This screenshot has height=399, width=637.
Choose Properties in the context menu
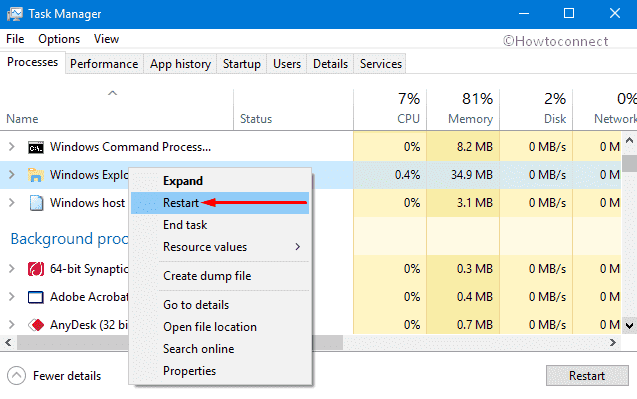[x=220, y=371]
